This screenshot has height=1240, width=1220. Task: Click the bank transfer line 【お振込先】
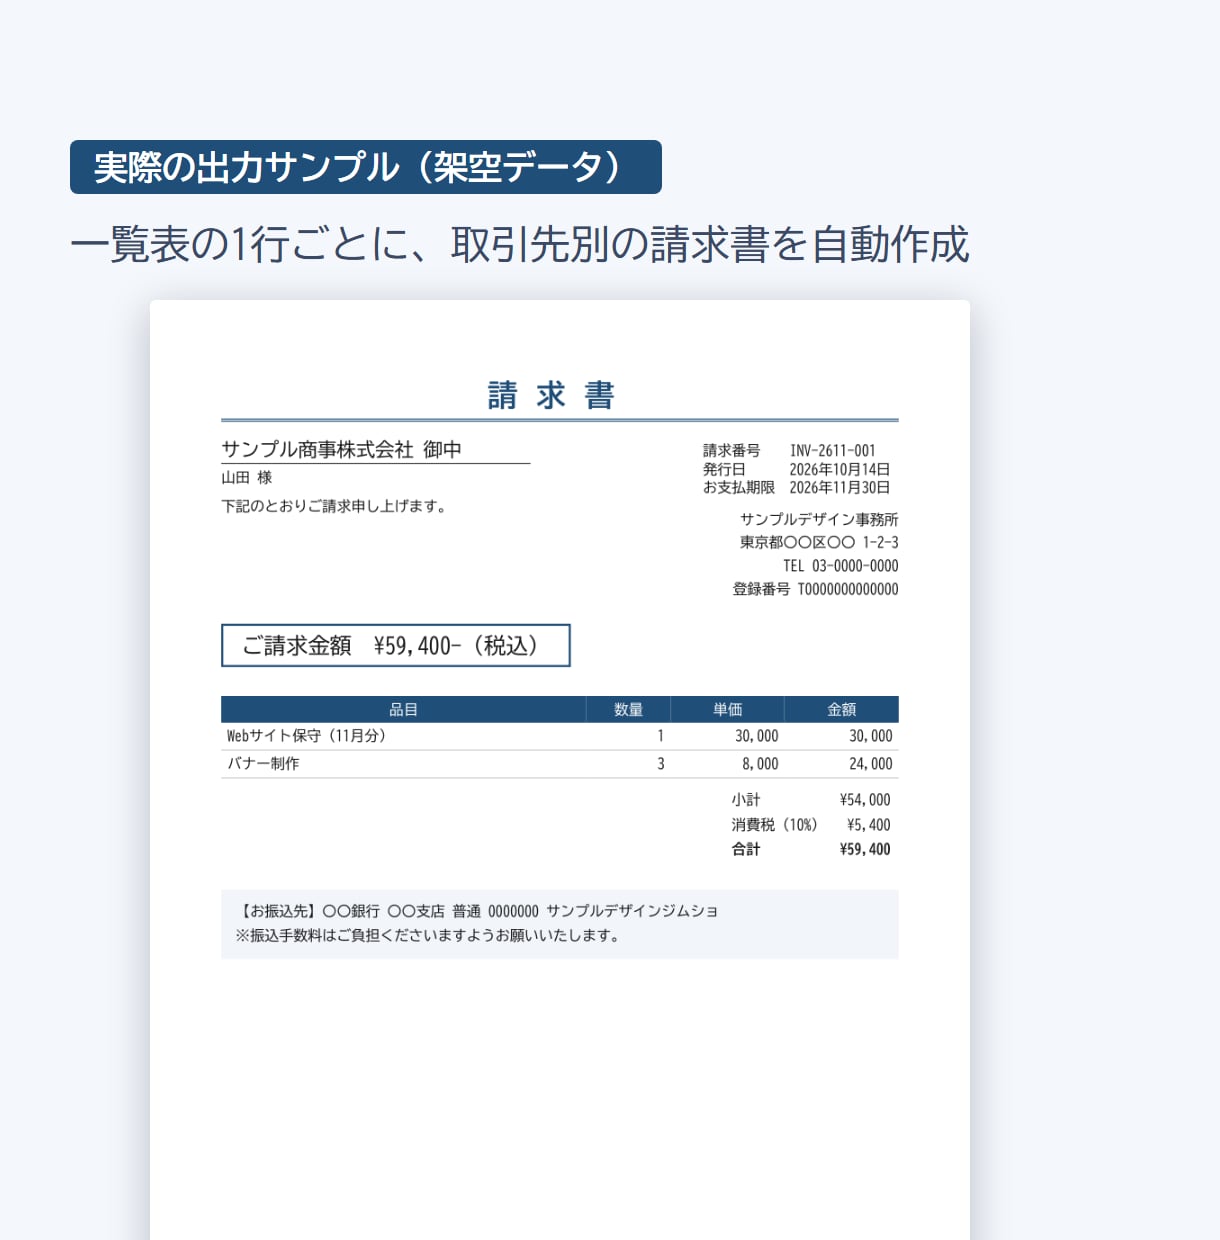[477, 911]
